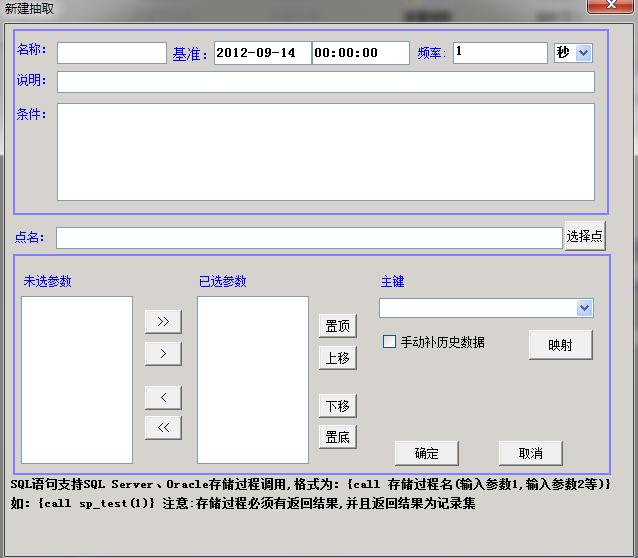Click the 上移 move up button
The width and height of the screenshot is (638, 558).
(338, 358)
